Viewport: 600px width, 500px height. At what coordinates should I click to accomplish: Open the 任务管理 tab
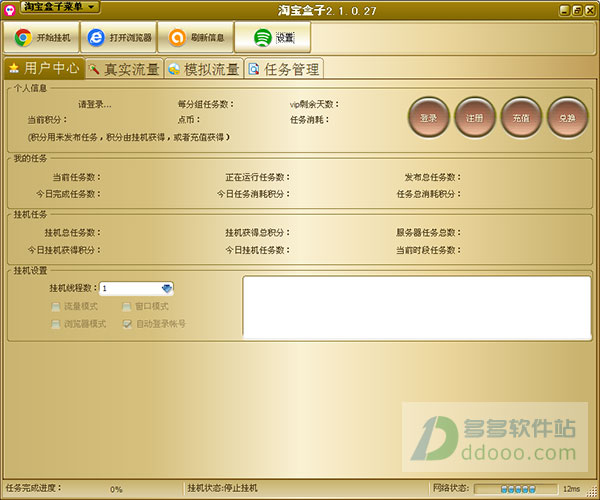click(x=284, y=69)
